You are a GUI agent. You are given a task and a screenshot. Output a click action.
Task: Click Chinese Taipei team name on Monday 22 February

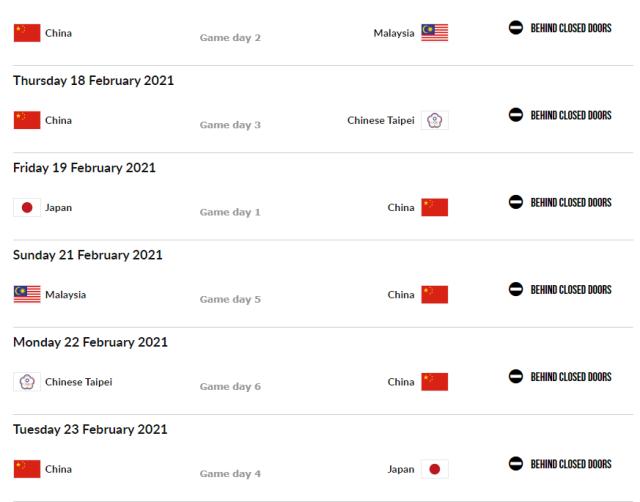click(x=79, y=381)
